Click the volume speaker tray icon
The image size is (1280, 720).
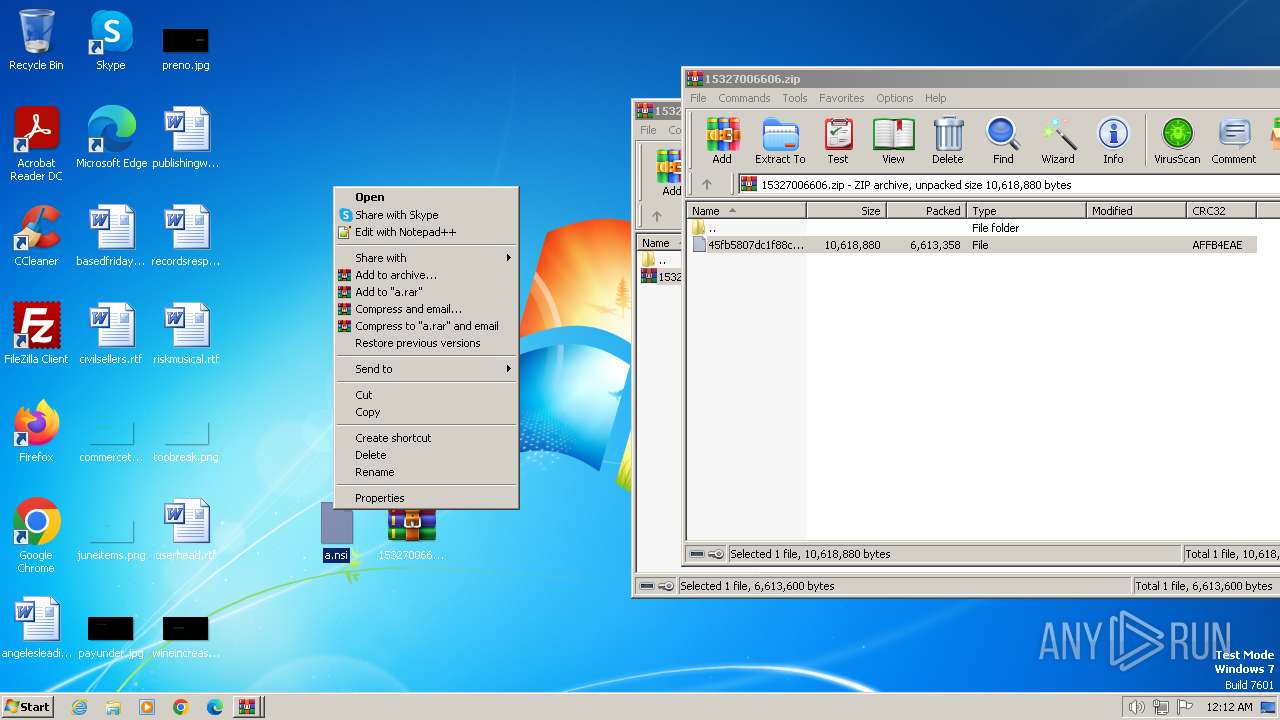tap(1136, 707)
